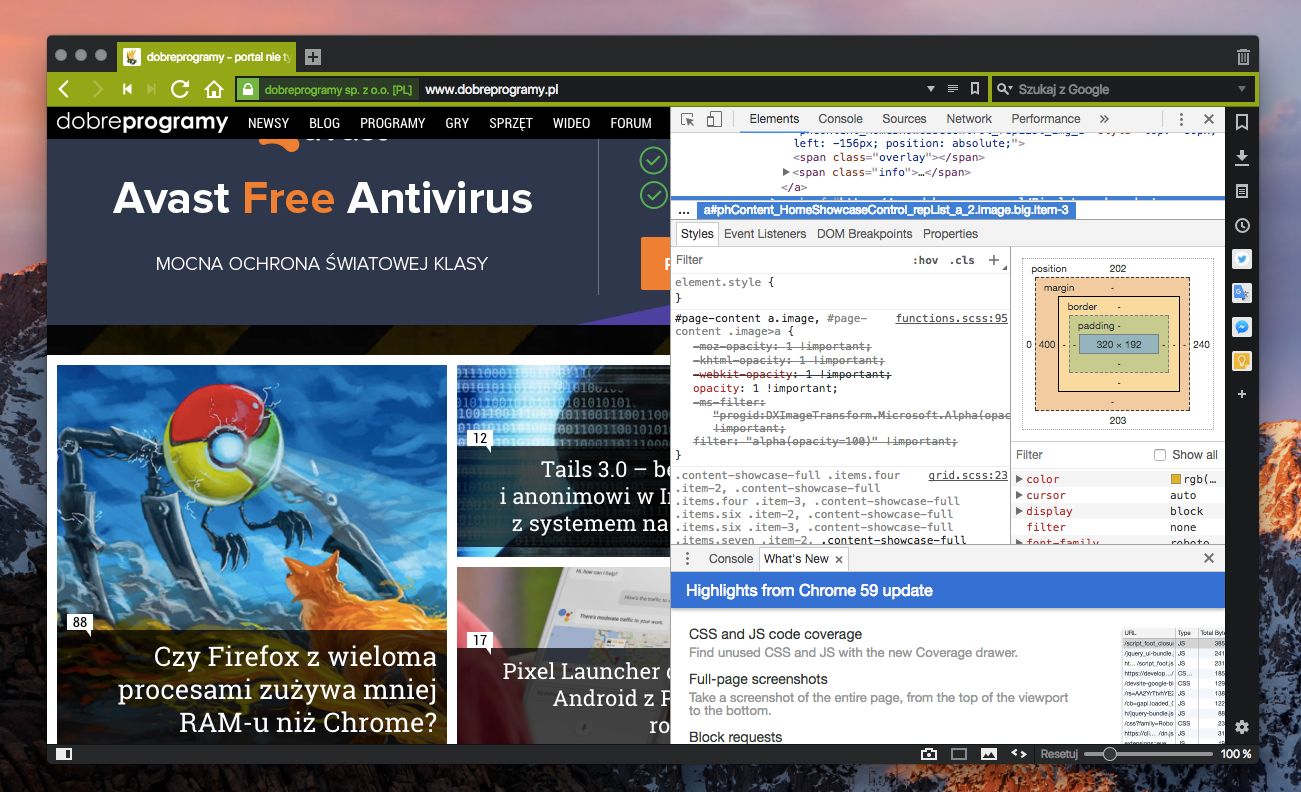Go back using the back arrow
Viewport: 1301px width, 792px height.
(x=64, y=89)
